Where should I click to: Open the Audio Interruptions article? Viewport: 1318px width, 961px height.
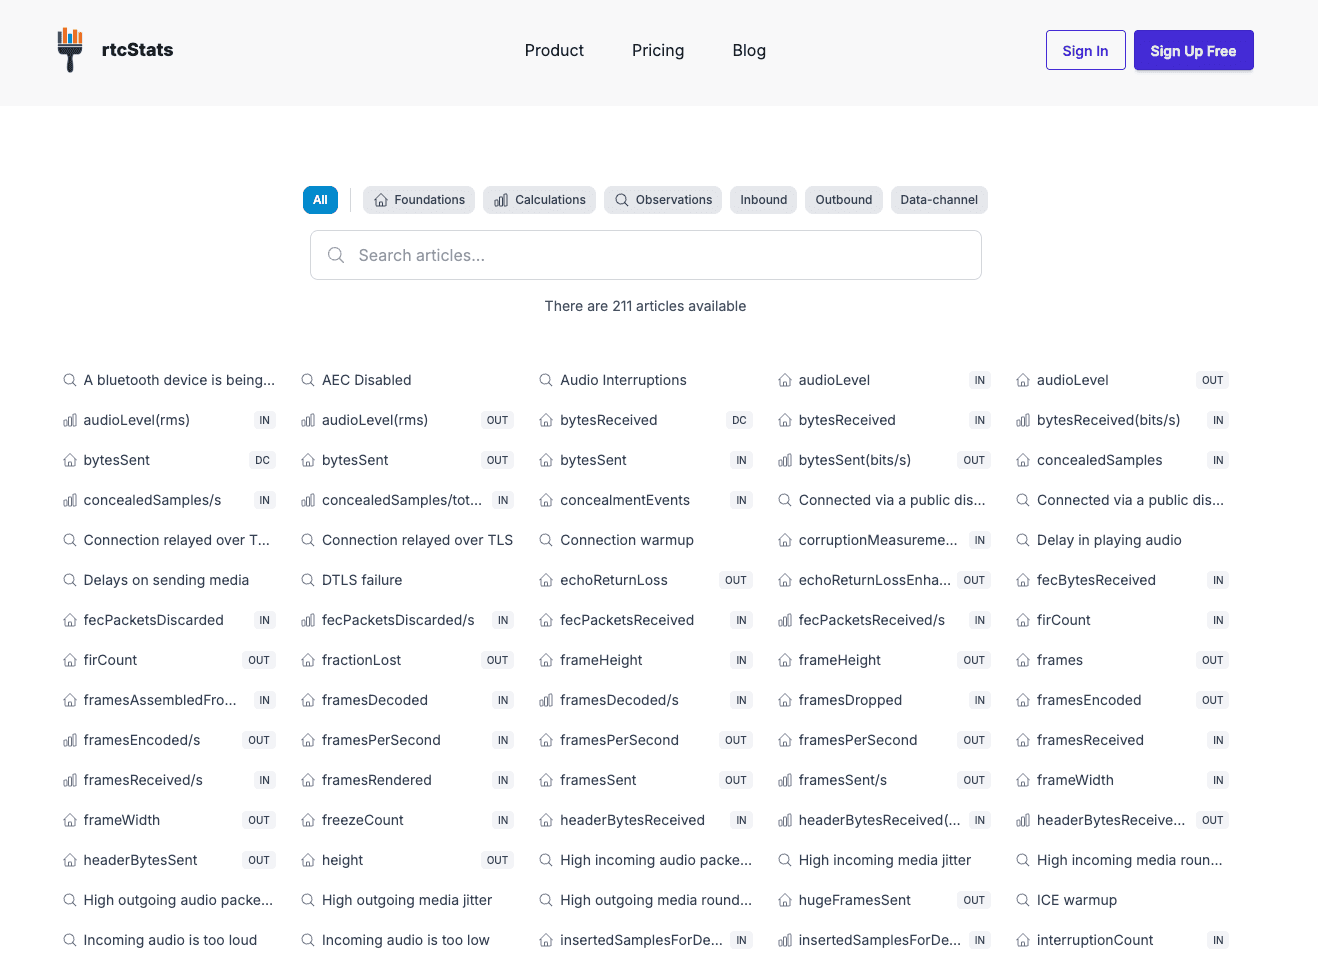point(622,380)
